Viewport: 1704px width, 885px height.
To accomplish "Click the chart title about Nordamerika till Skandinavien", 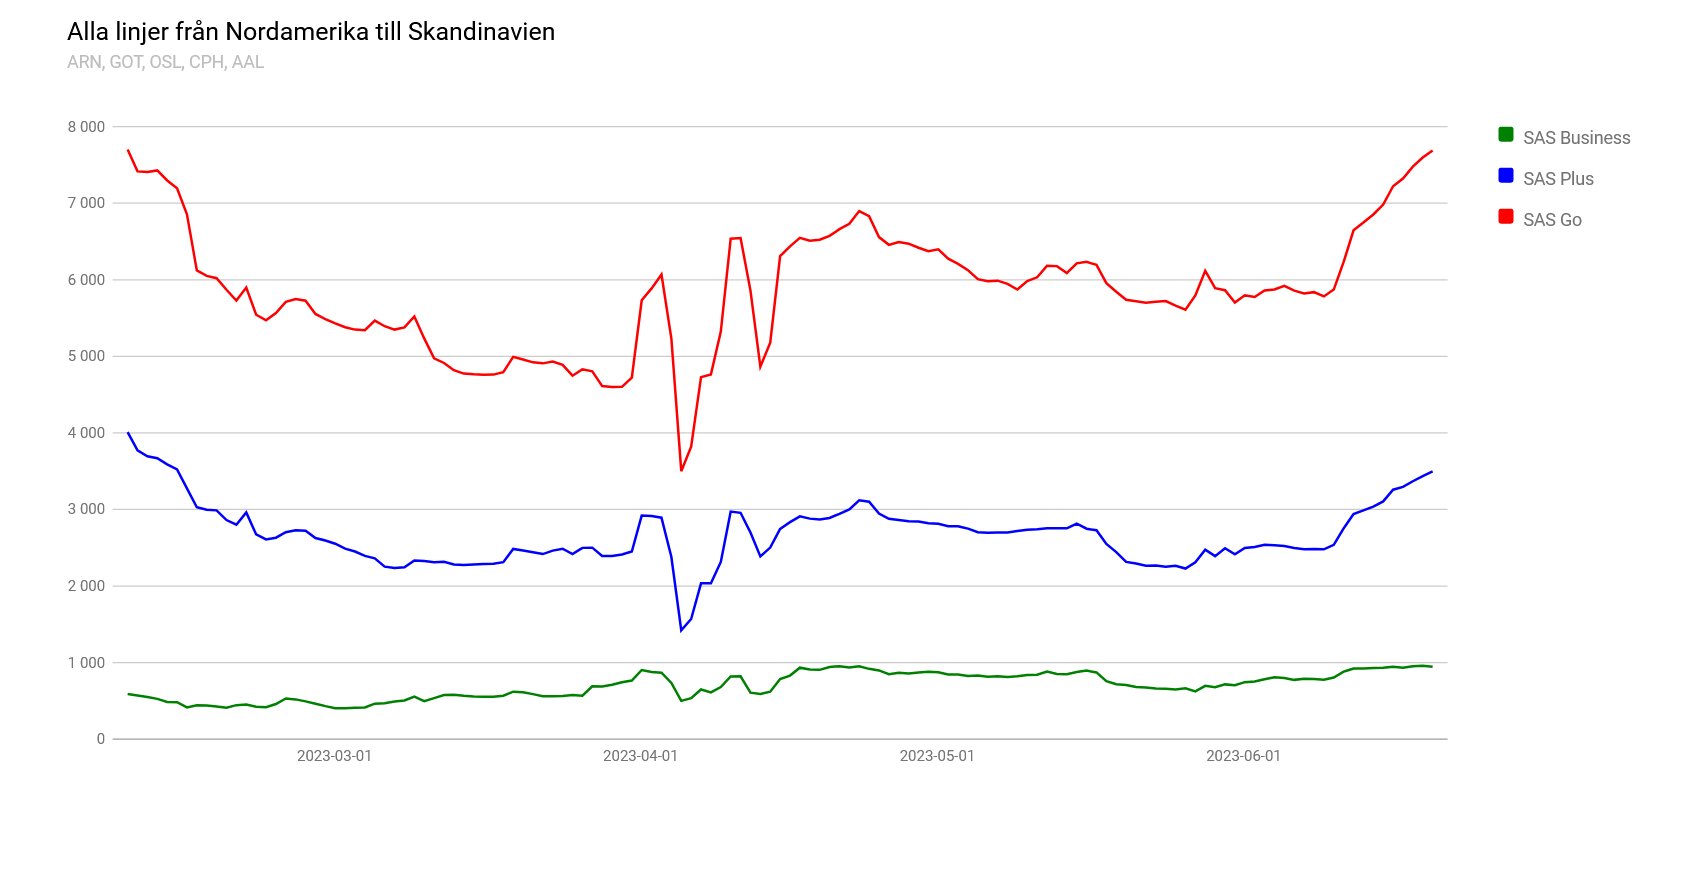I will (x=311, y=32).
